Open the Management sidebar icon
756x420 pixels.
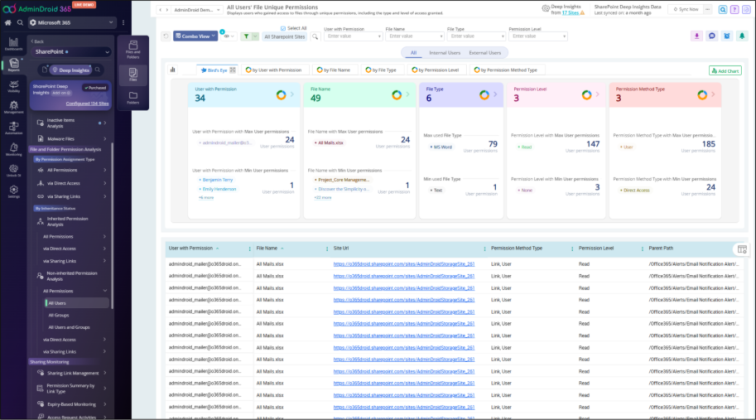pos(14,107)
